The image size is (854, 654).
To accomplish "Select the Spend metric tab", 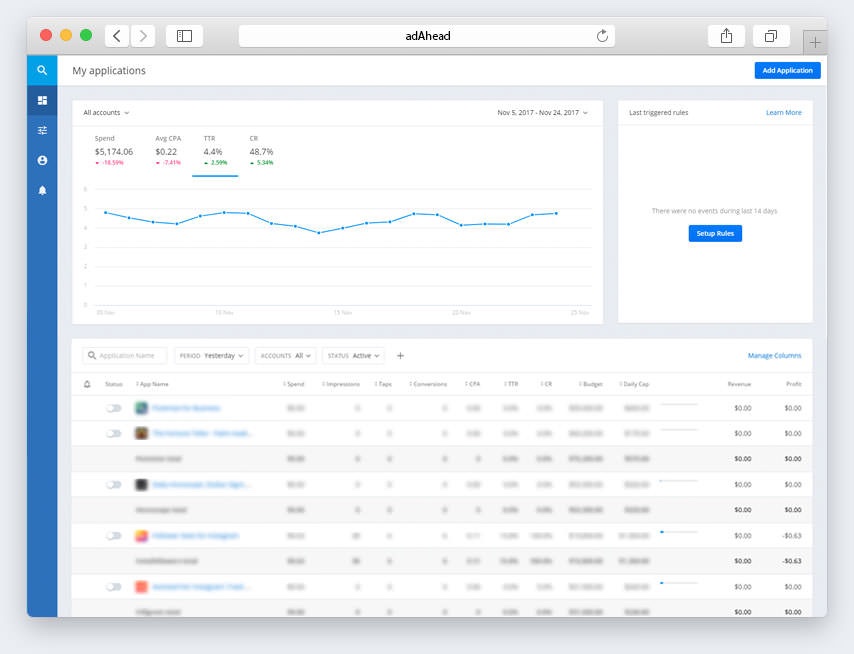I will click(x=113, y=151).
